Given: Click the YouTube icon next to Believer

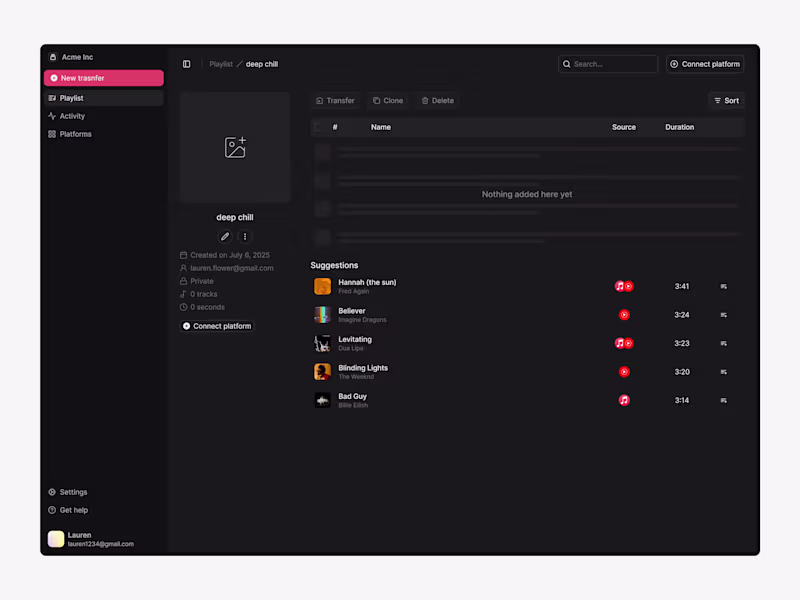Looking at the screenshot, I should (x=624, y=314).
